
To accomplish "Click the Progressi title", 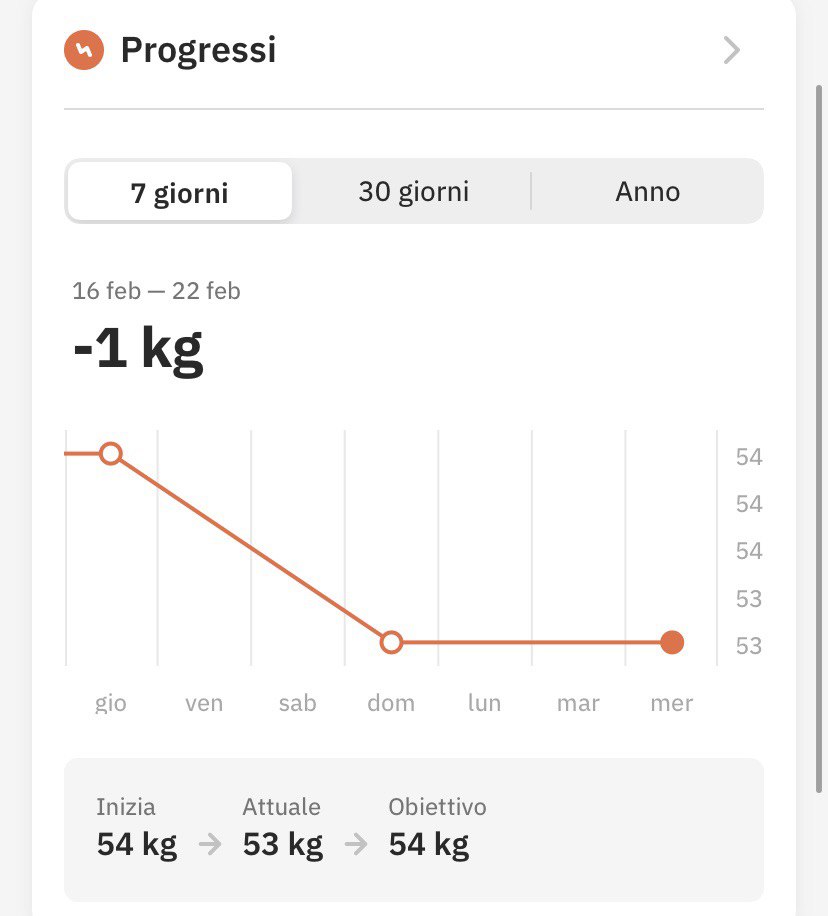I will (198, 50).
